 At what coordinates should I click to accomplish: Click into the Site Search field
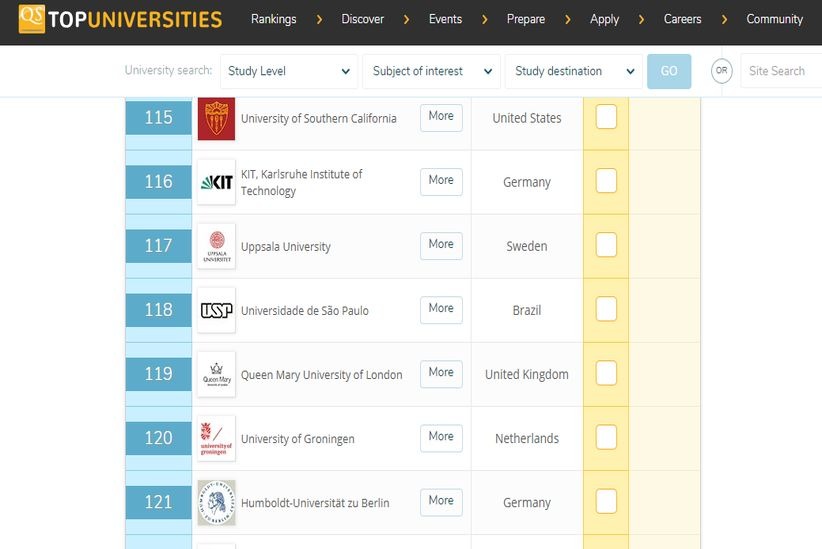click(x=780, y=71)
